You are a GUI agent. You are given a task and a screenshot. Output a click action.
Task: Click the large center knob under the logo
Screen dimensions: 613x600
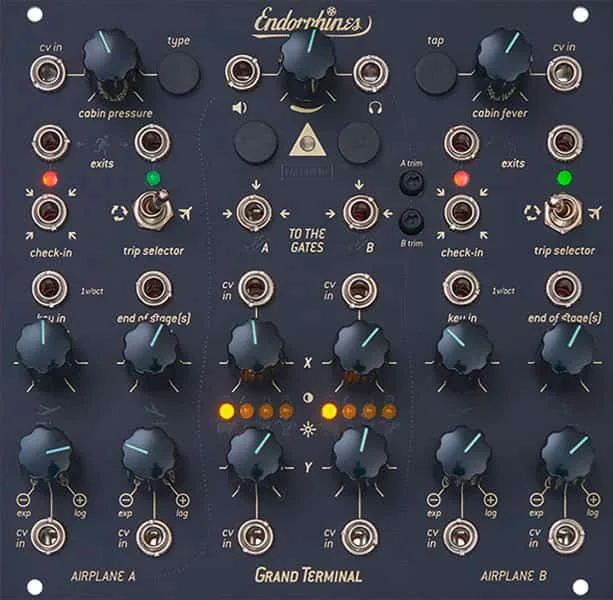pyautogui.click(x=308, y=56)
